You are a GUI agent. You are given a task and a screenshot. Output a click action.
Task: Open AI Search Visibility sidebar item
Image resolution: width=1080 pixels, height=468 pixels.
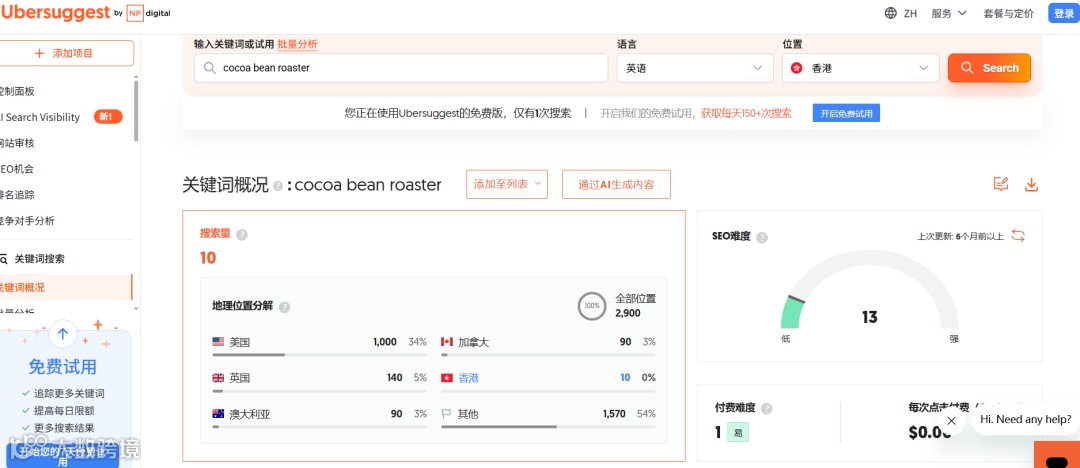tap(41, 117)
